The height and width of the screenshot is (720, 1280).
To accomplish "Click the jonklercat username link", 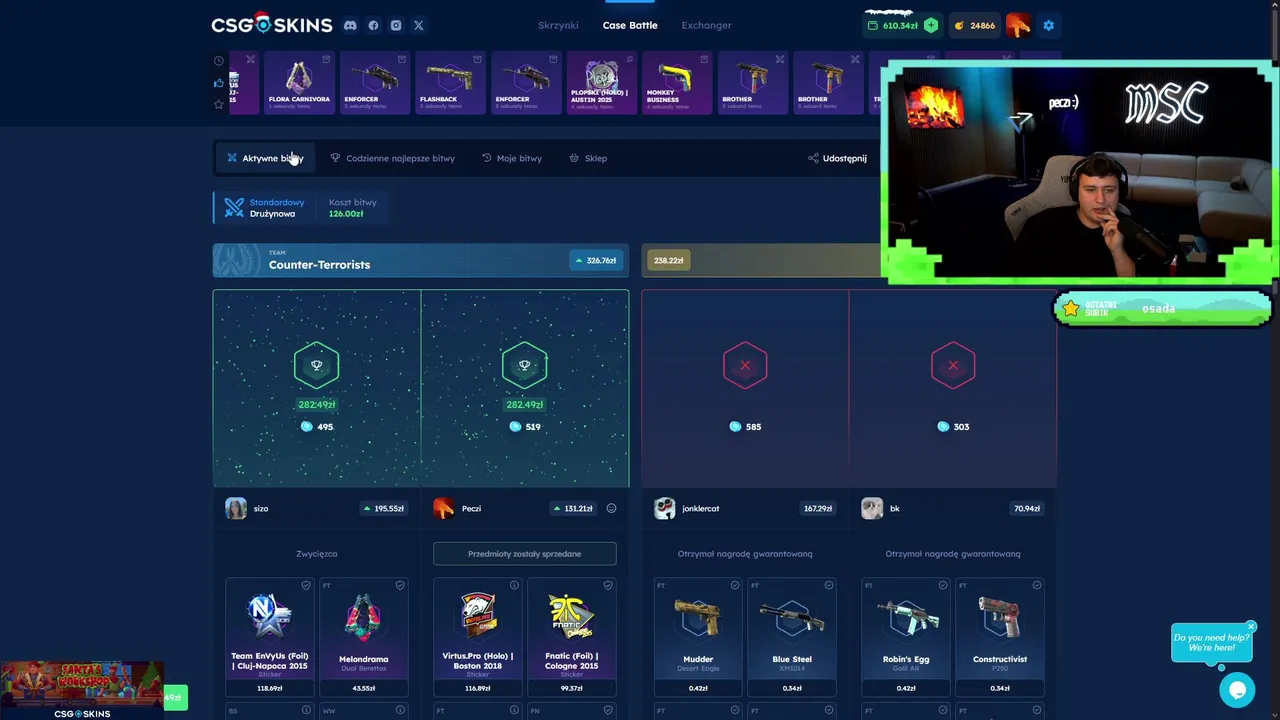I will tap(700, 508).
